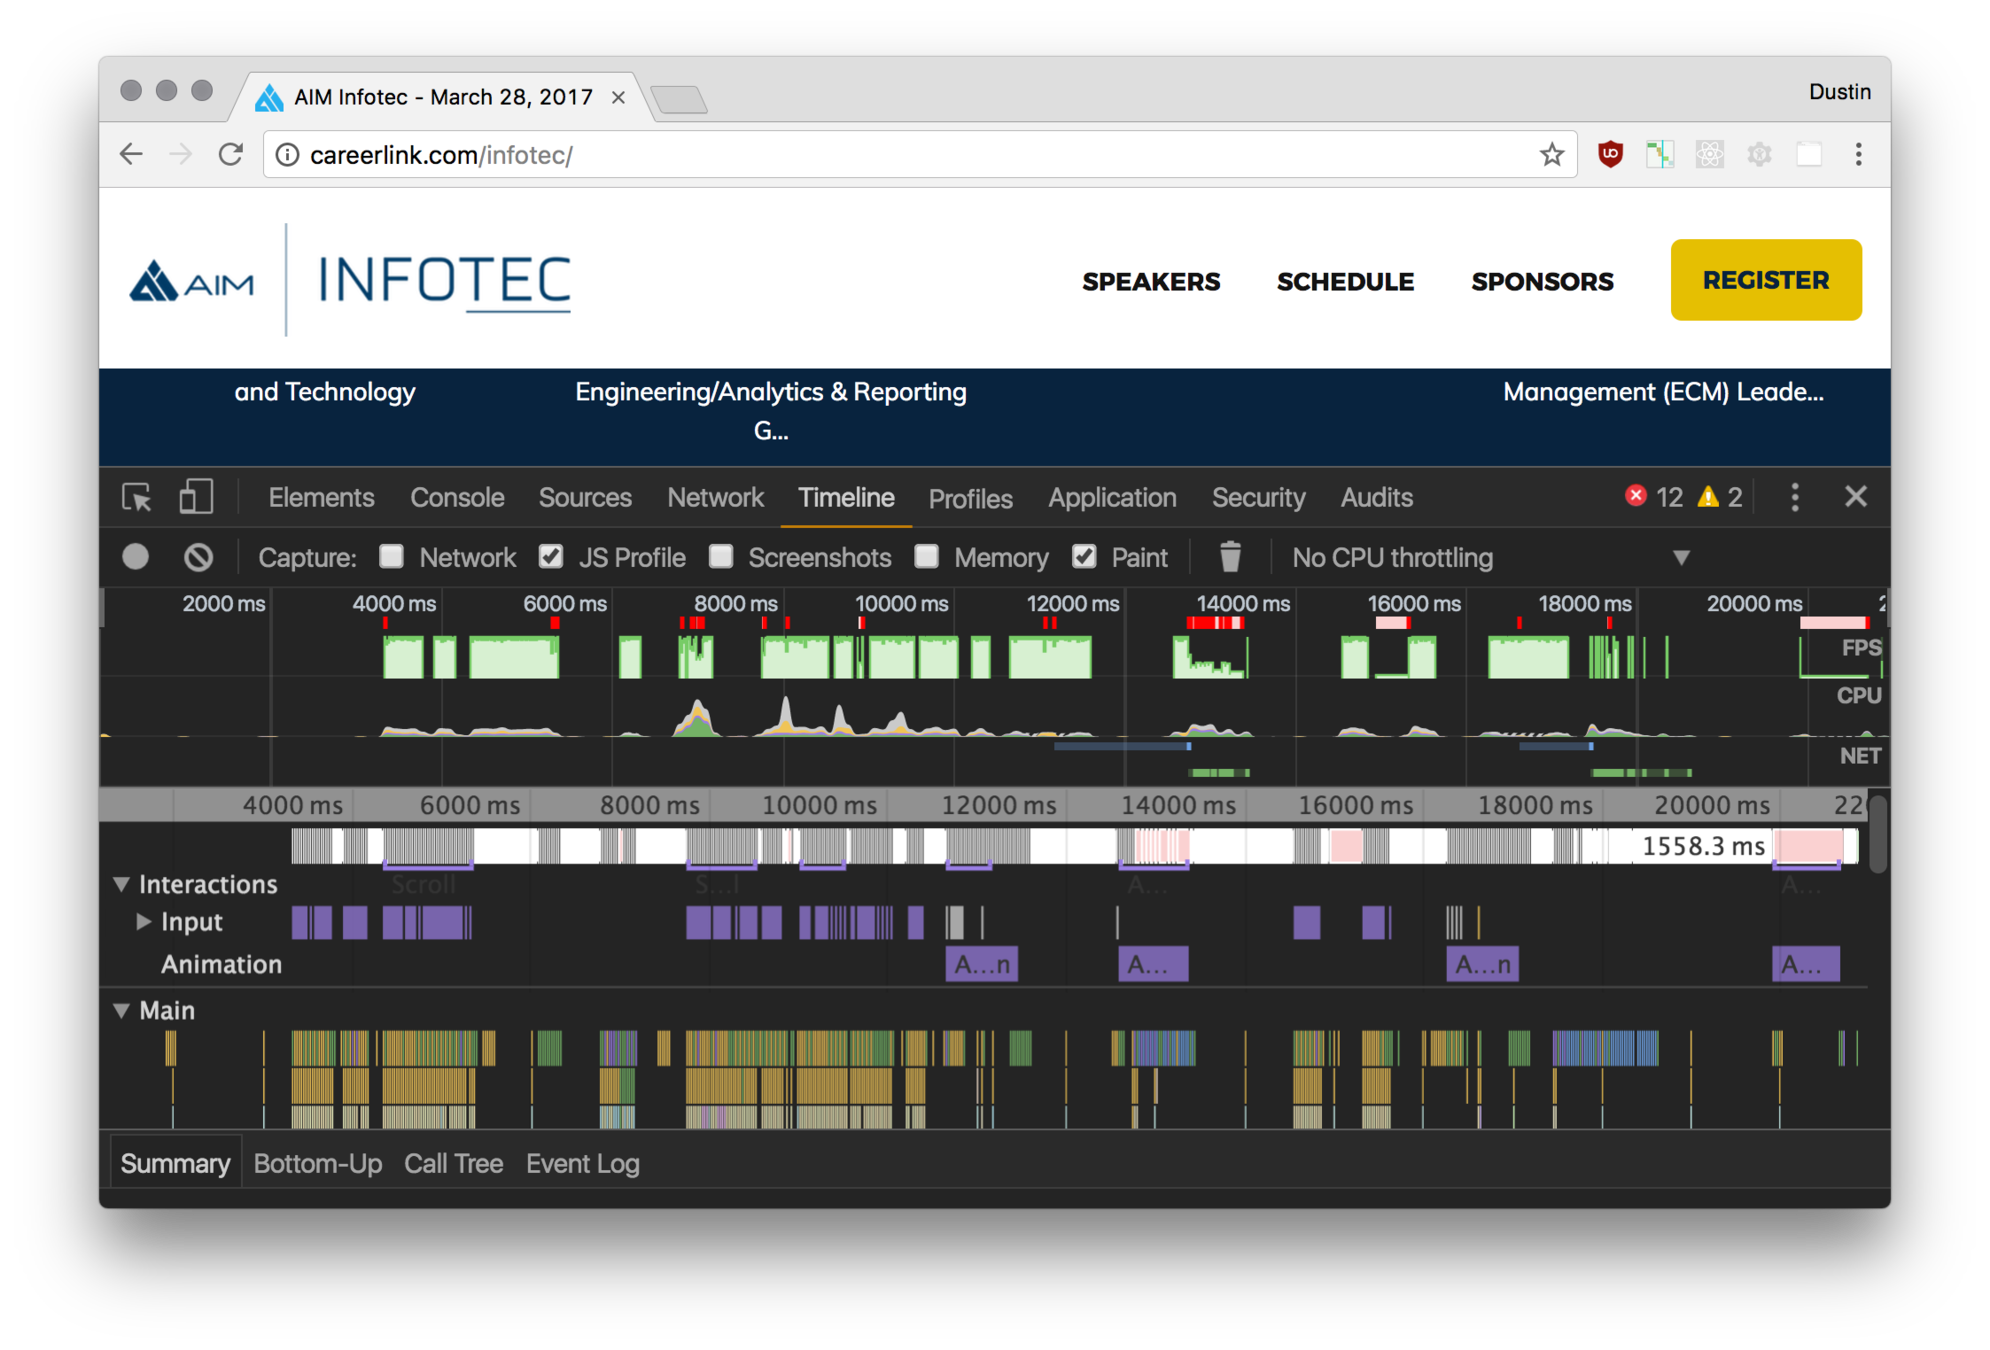Toggle the device toolbar icon
Screen dimensions: 1990x1350
[196, 497]
